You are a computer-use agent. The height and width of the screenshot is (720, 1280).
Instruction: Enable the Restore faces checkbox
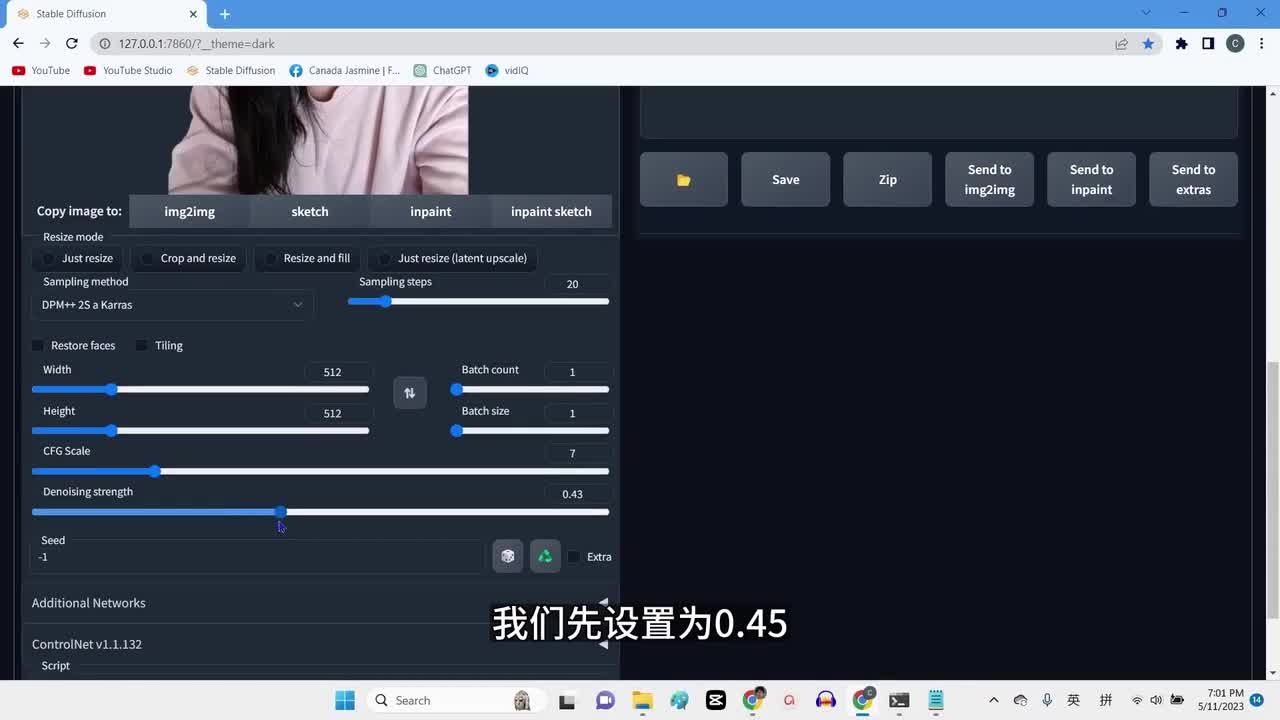(x=39, y=346)
